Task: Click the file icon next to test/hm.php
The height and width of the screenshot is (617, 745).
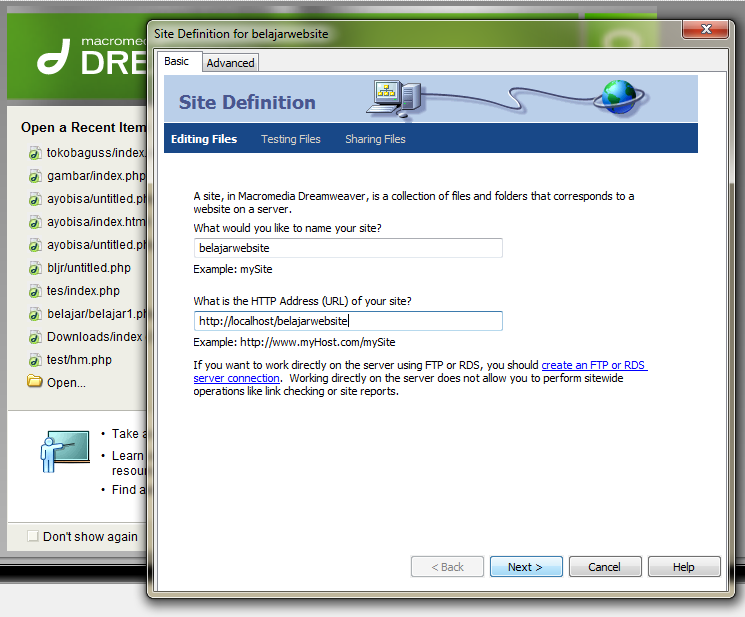Action: [x=35, y=361]
